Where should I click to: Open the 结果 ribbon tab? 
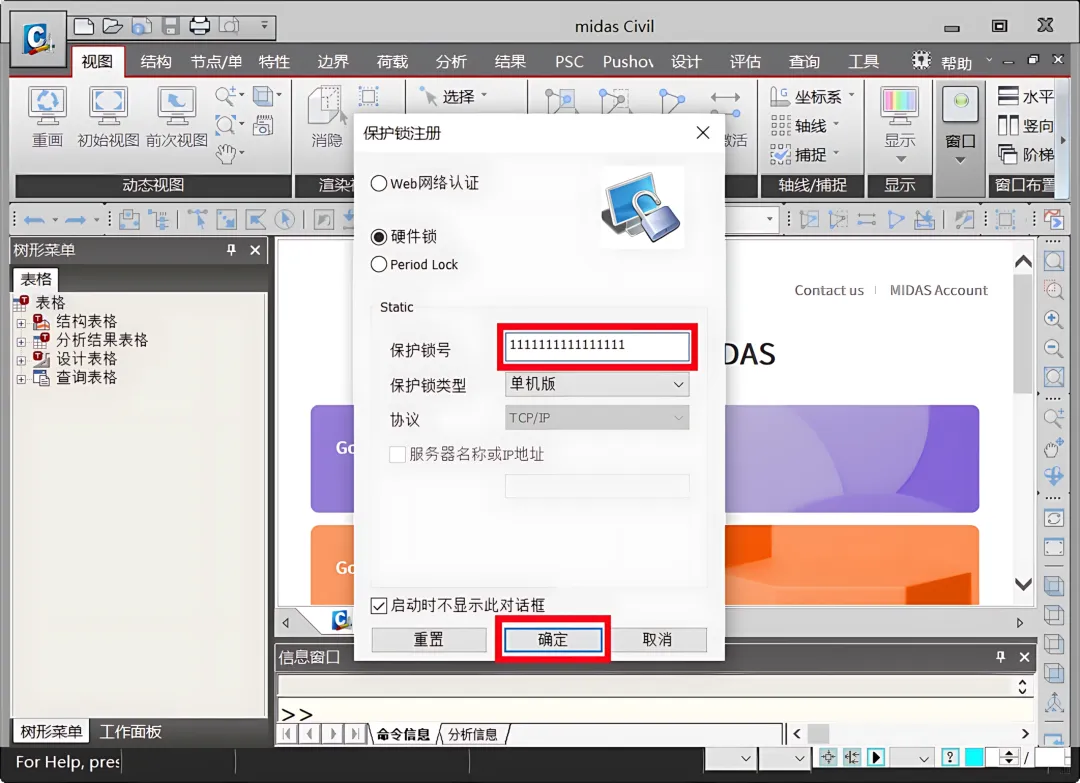coord(510,62)
